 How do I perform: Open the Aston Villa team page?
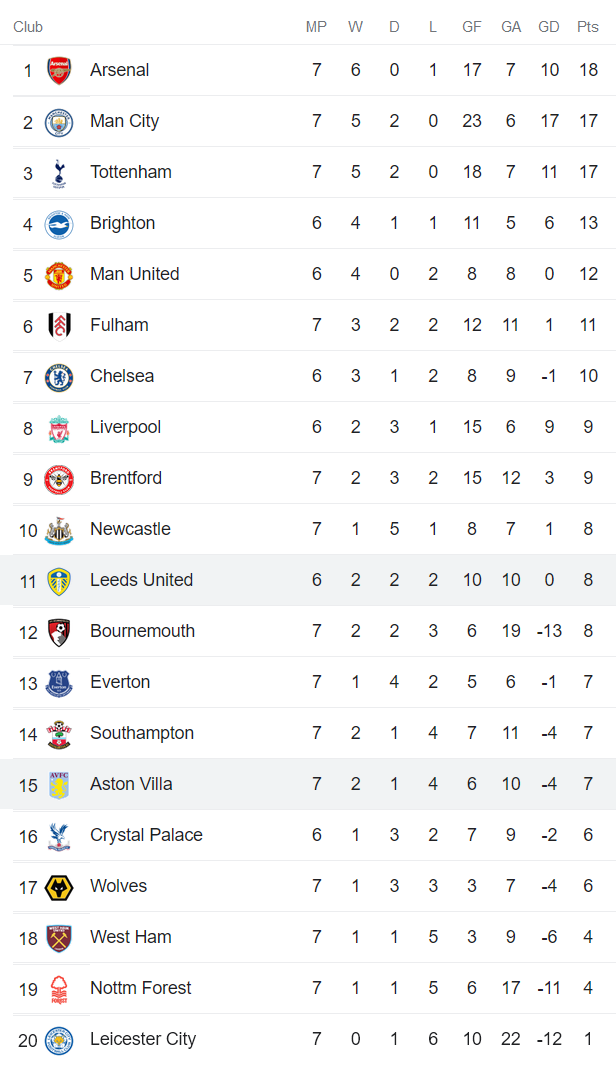(131, 784)
